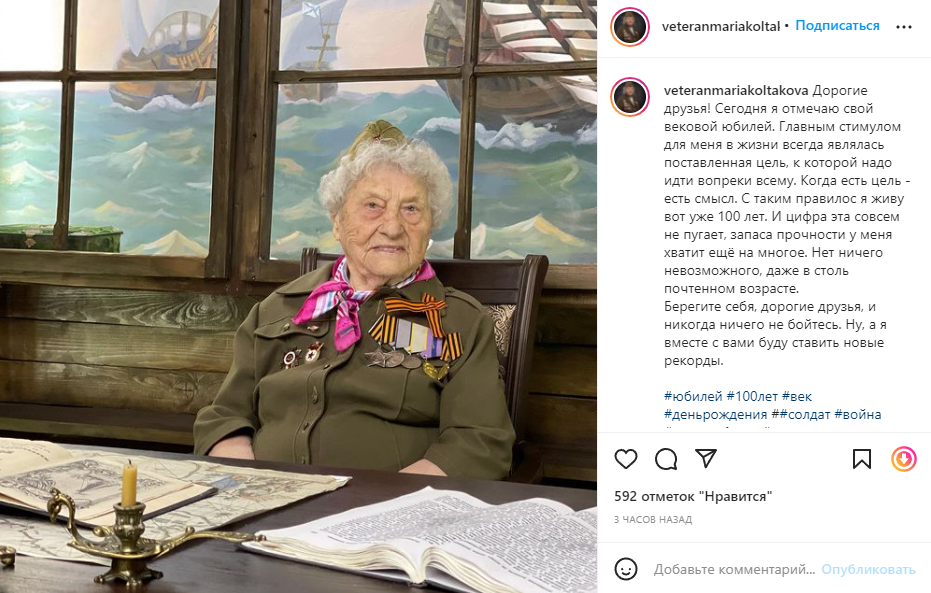Open the header username veteranmariakoltal

point(721,27)
